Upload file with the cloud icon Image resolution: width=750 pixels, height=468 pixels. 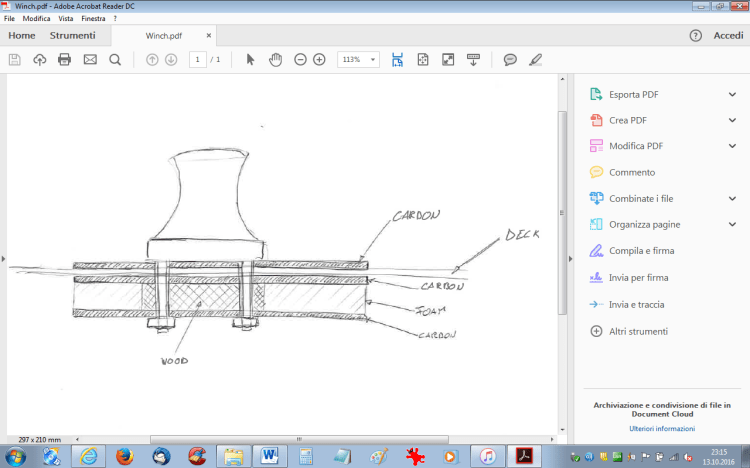pyautogui.click(x=40, y=60)
